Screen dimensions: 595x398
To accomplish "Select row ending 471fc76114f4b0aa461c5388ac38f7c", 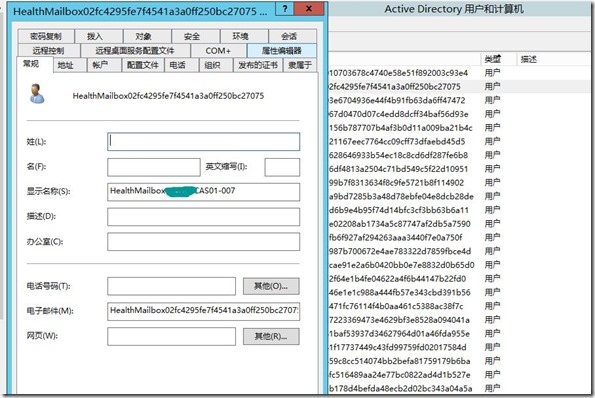I will coord(459,306).
